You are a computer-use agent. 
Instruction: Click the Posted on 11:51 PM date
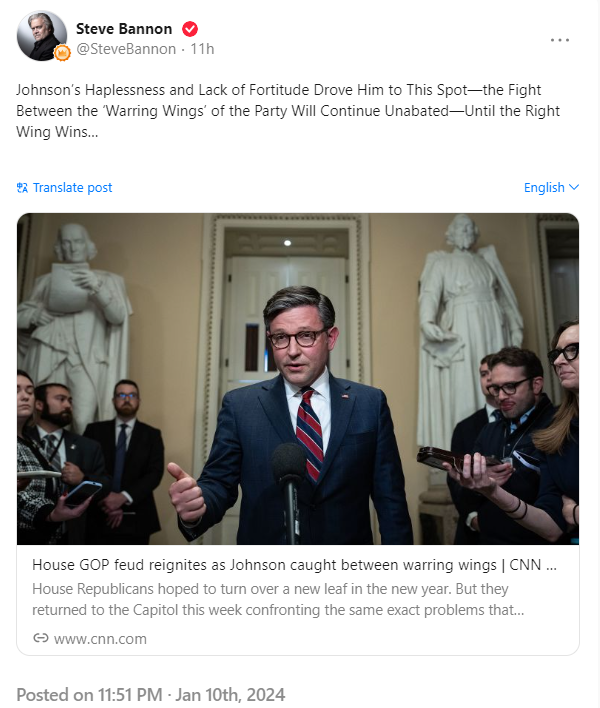[x=89, y=695]
